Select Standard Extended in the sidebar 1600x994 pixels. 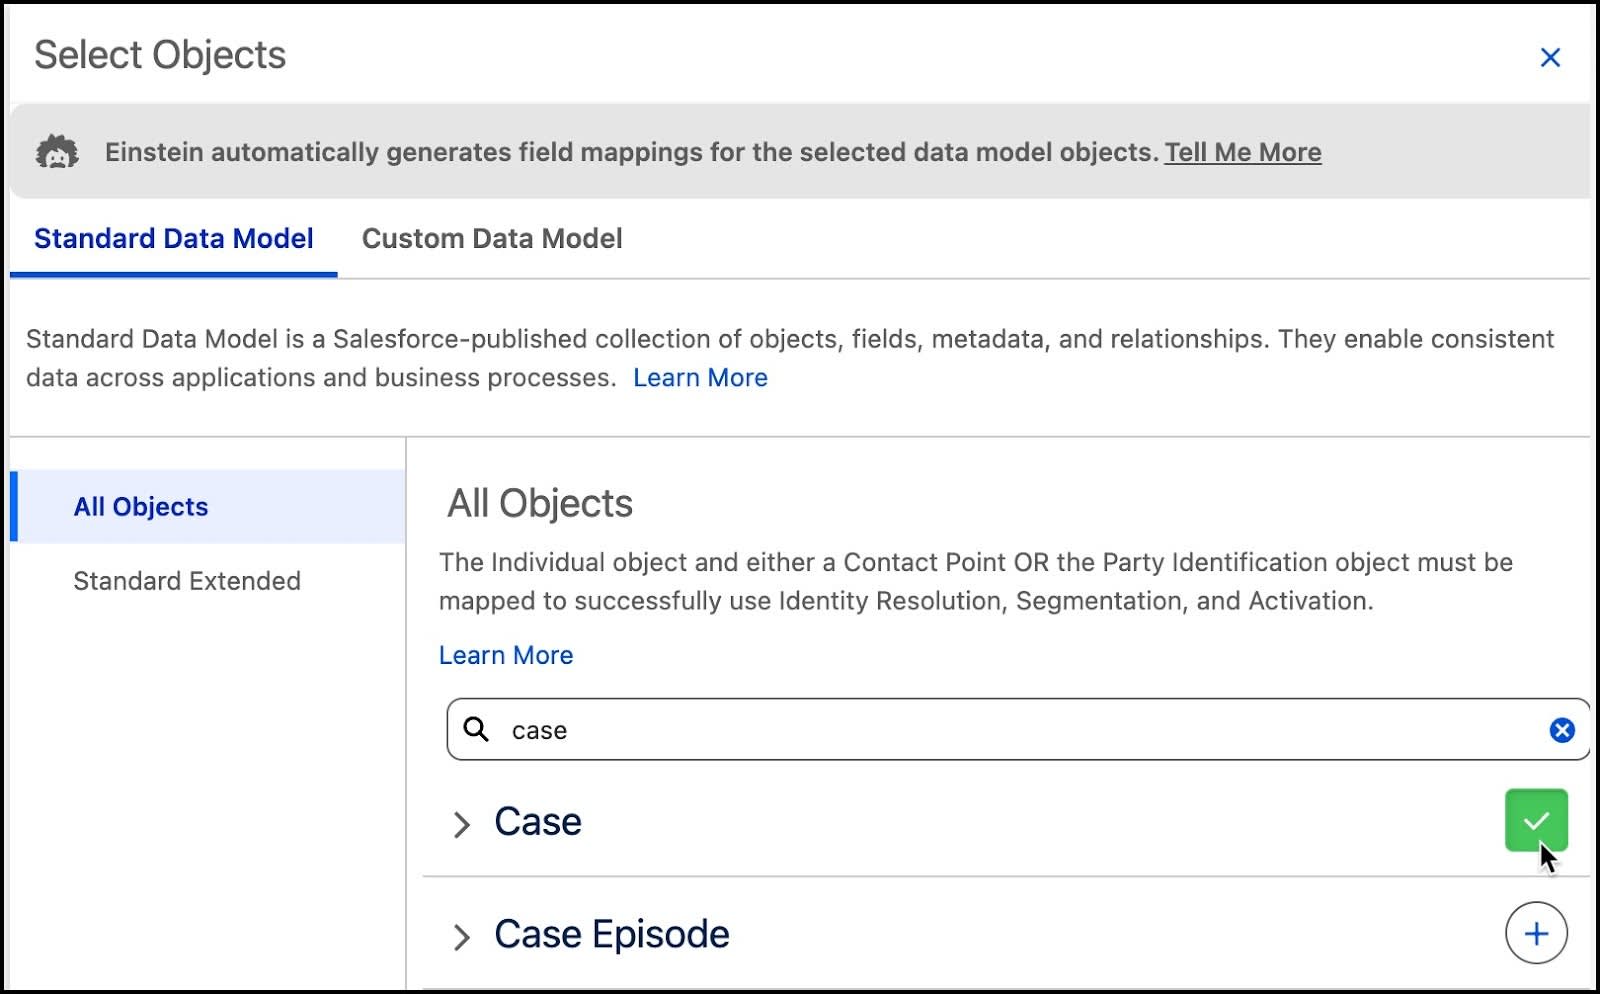tap(186, 580)
